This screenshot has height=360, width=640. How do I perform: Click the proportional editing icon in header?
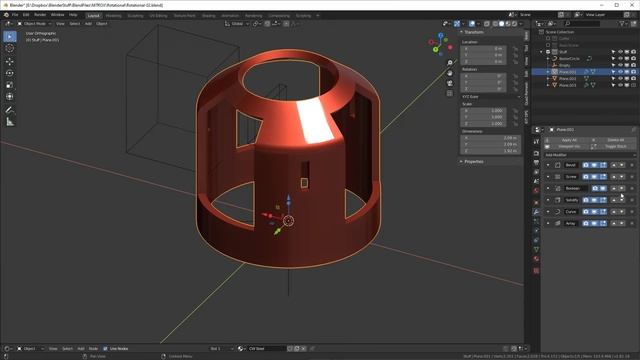point(286,24)
